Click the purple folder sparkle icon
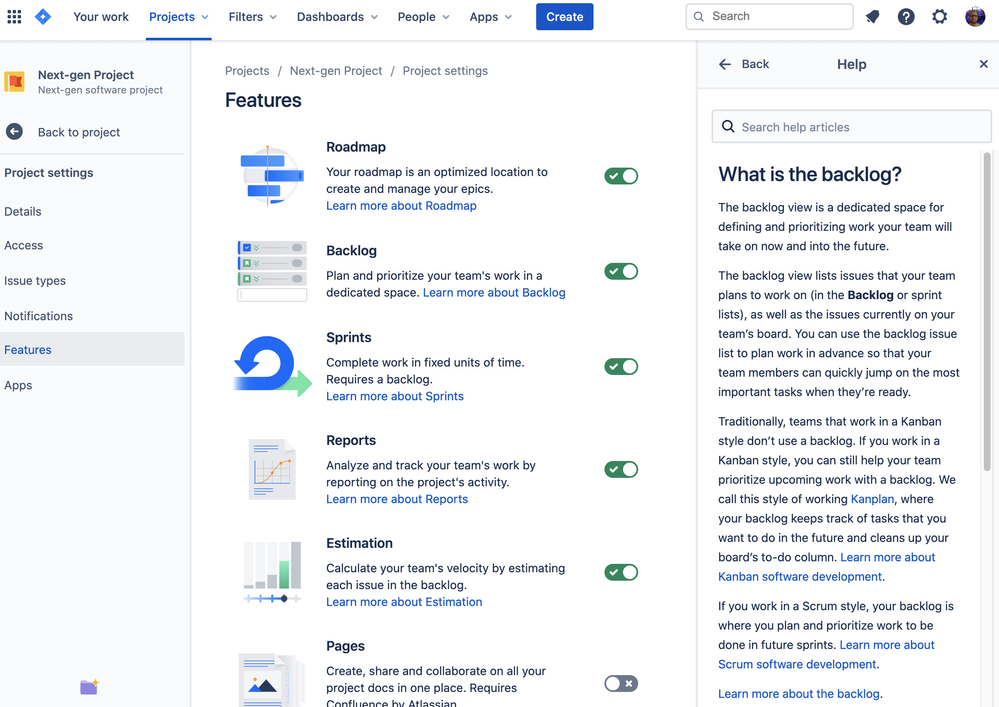 point(89,687)
